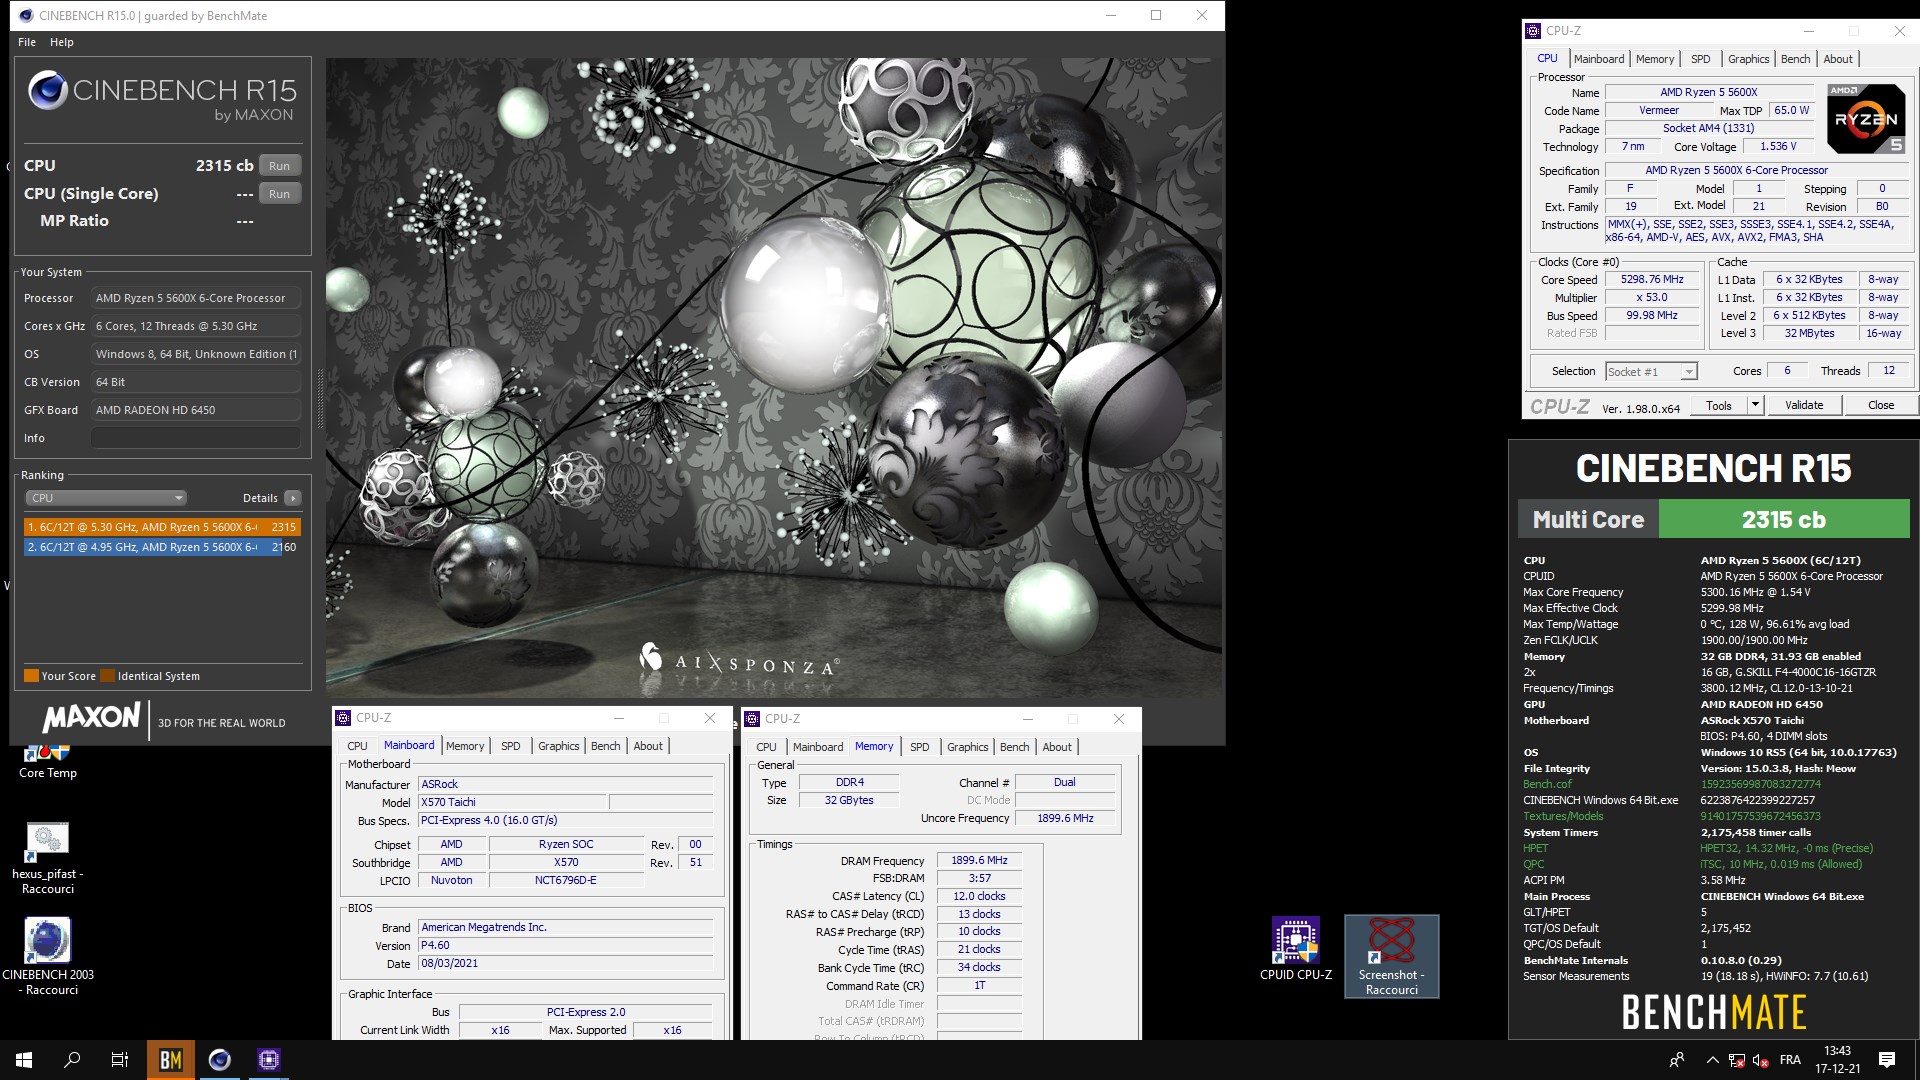Click Ryzen 5 logo in CPU-Z
This screenshot has width=1920, height=1080.
coord(1866,118)
